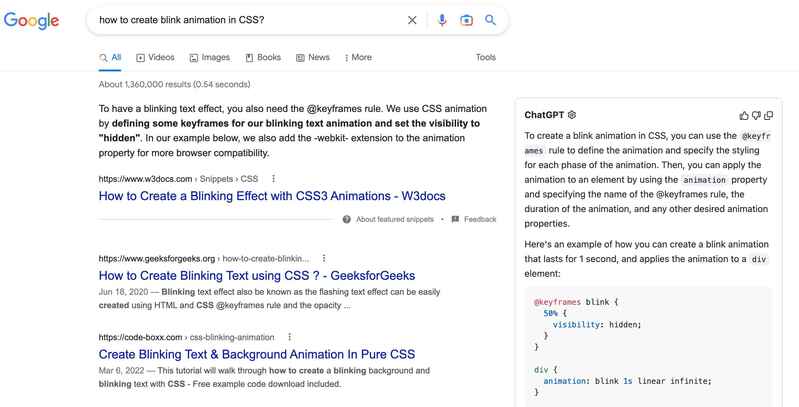Click the 50% keyframe code line
Viewport: 799px width, 407px height.
(555, 313)
